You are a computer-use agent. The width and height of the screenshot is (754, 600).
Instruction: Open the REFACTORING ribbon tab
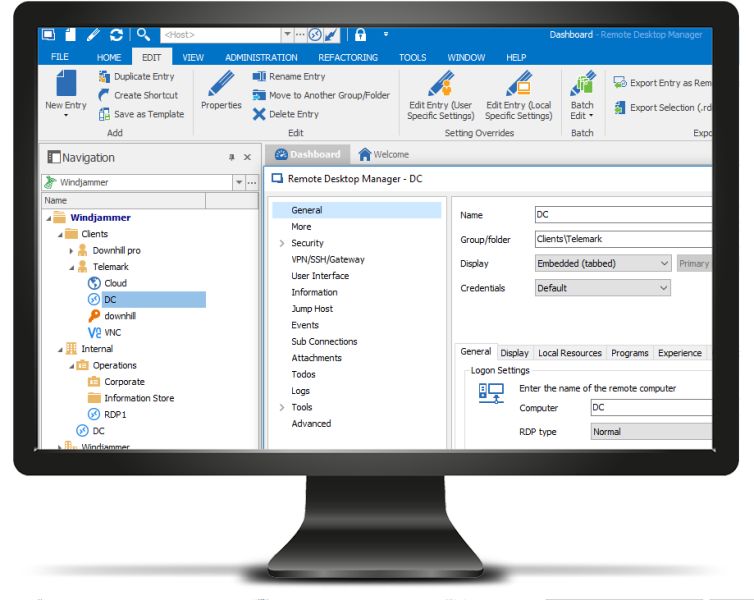pyautogui.click(x=348, y=57)
